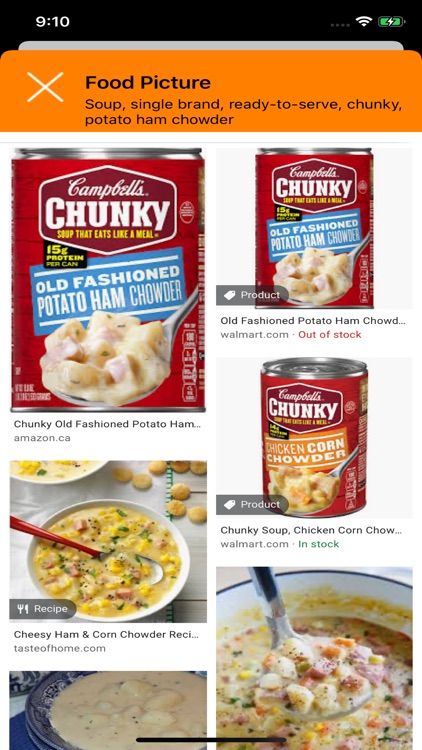Viewport: 422px width, 750px height.
Task: Tap the Food Picture header title
Action: (x=148, y=82)
